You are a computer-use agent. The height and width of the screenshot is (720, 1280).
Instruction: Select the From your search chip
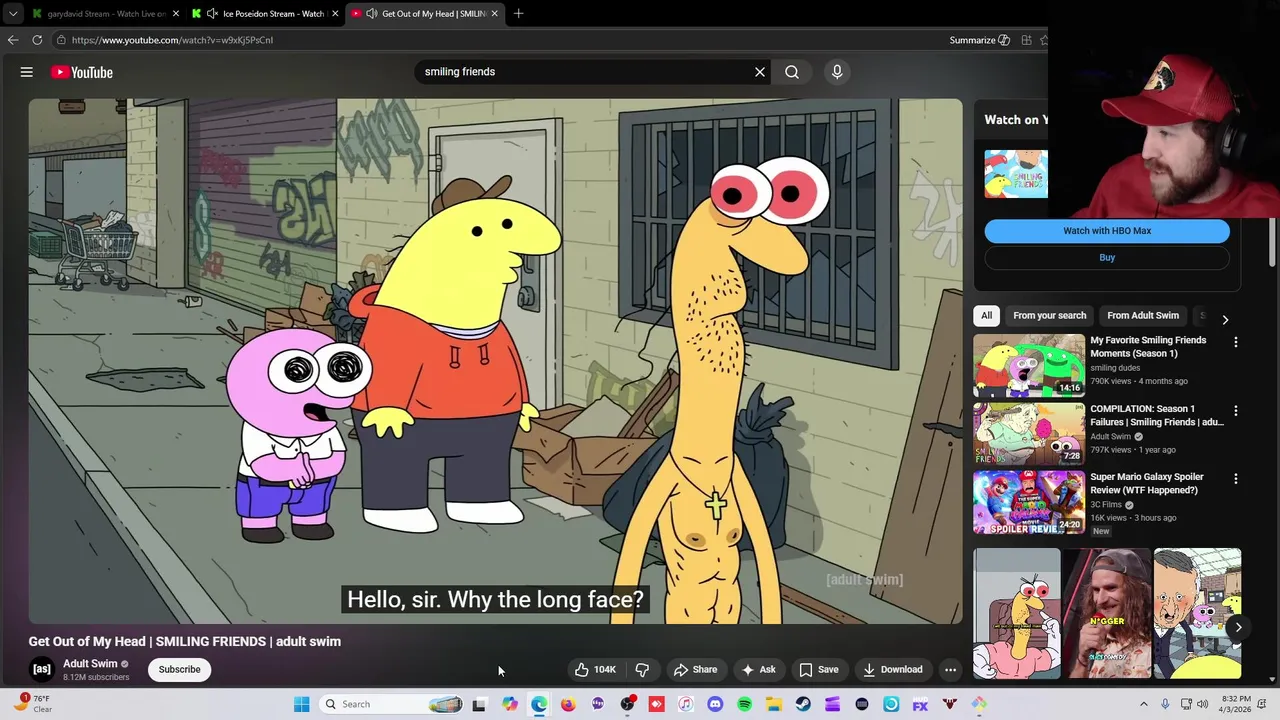pyautogui.click(x=1049, y=316)
